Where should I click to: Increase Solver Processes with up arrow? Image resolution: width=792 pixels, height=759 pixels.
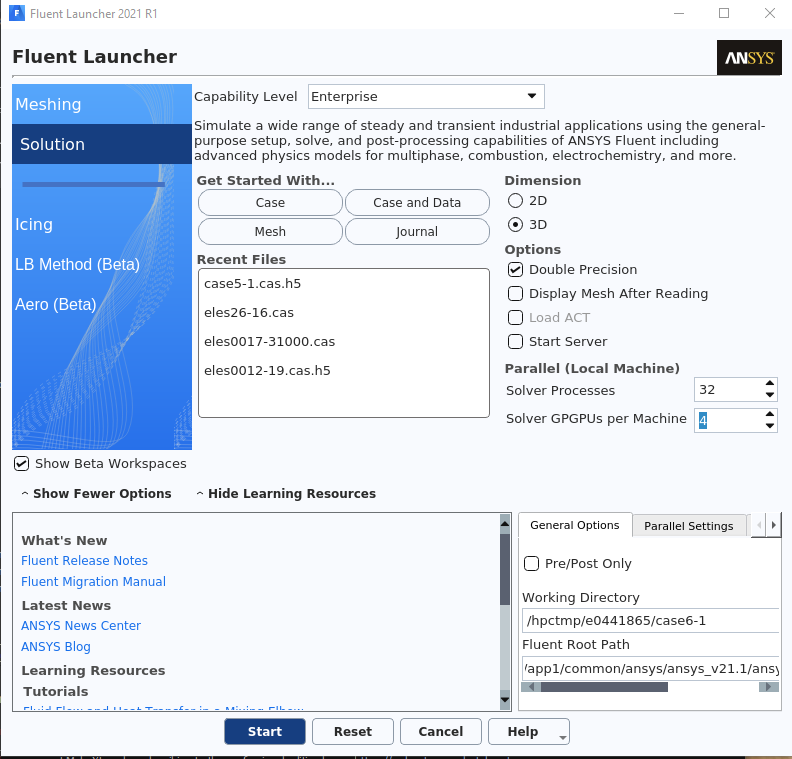pyautogui.click(x=769, y=384)
